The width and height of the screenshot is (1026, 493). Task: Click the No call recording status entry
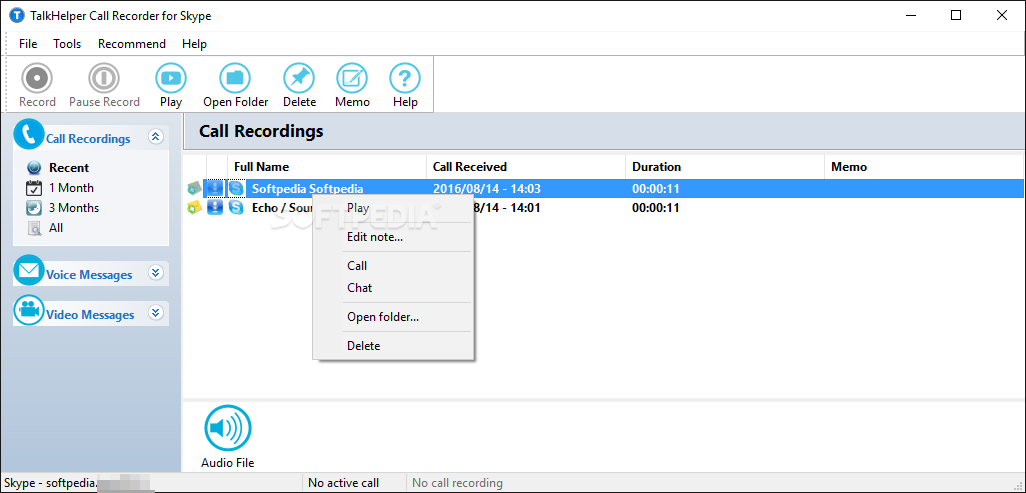click(457, 483)
